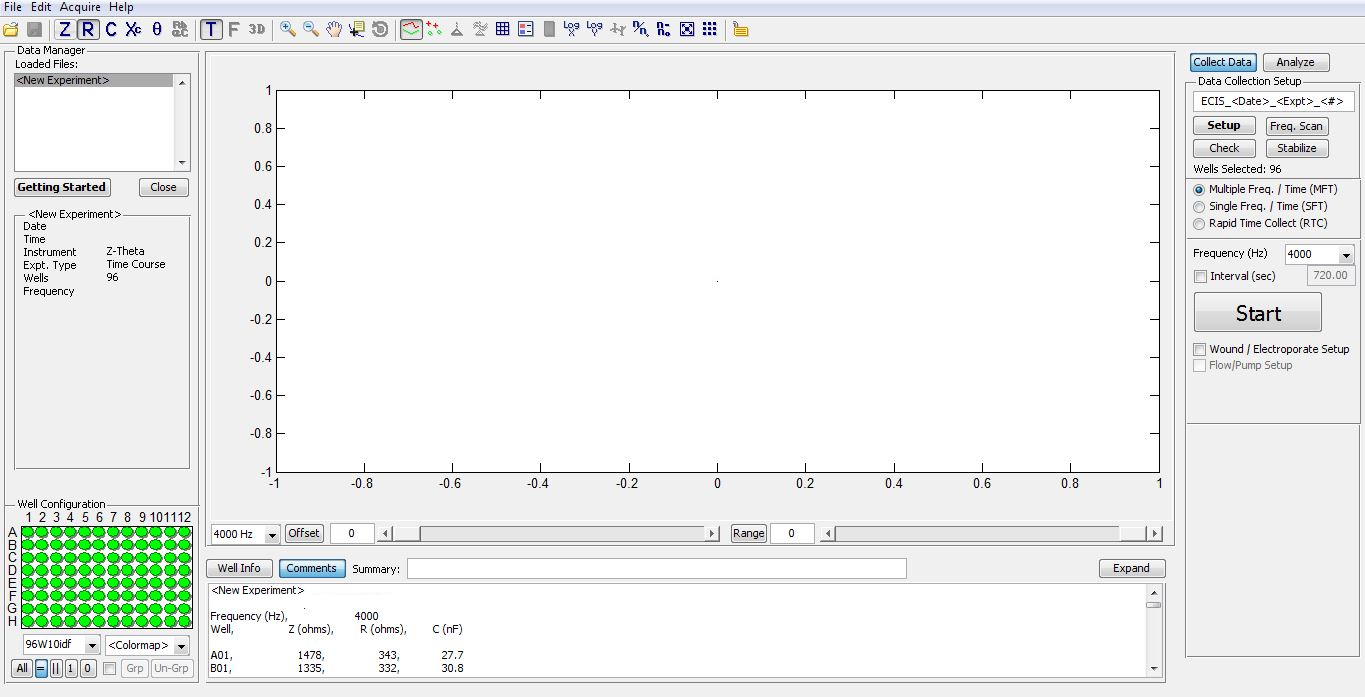The image size is (1365, 697).
Task: Activate the zoom in magnifier tool
Action: coord(288,30)
